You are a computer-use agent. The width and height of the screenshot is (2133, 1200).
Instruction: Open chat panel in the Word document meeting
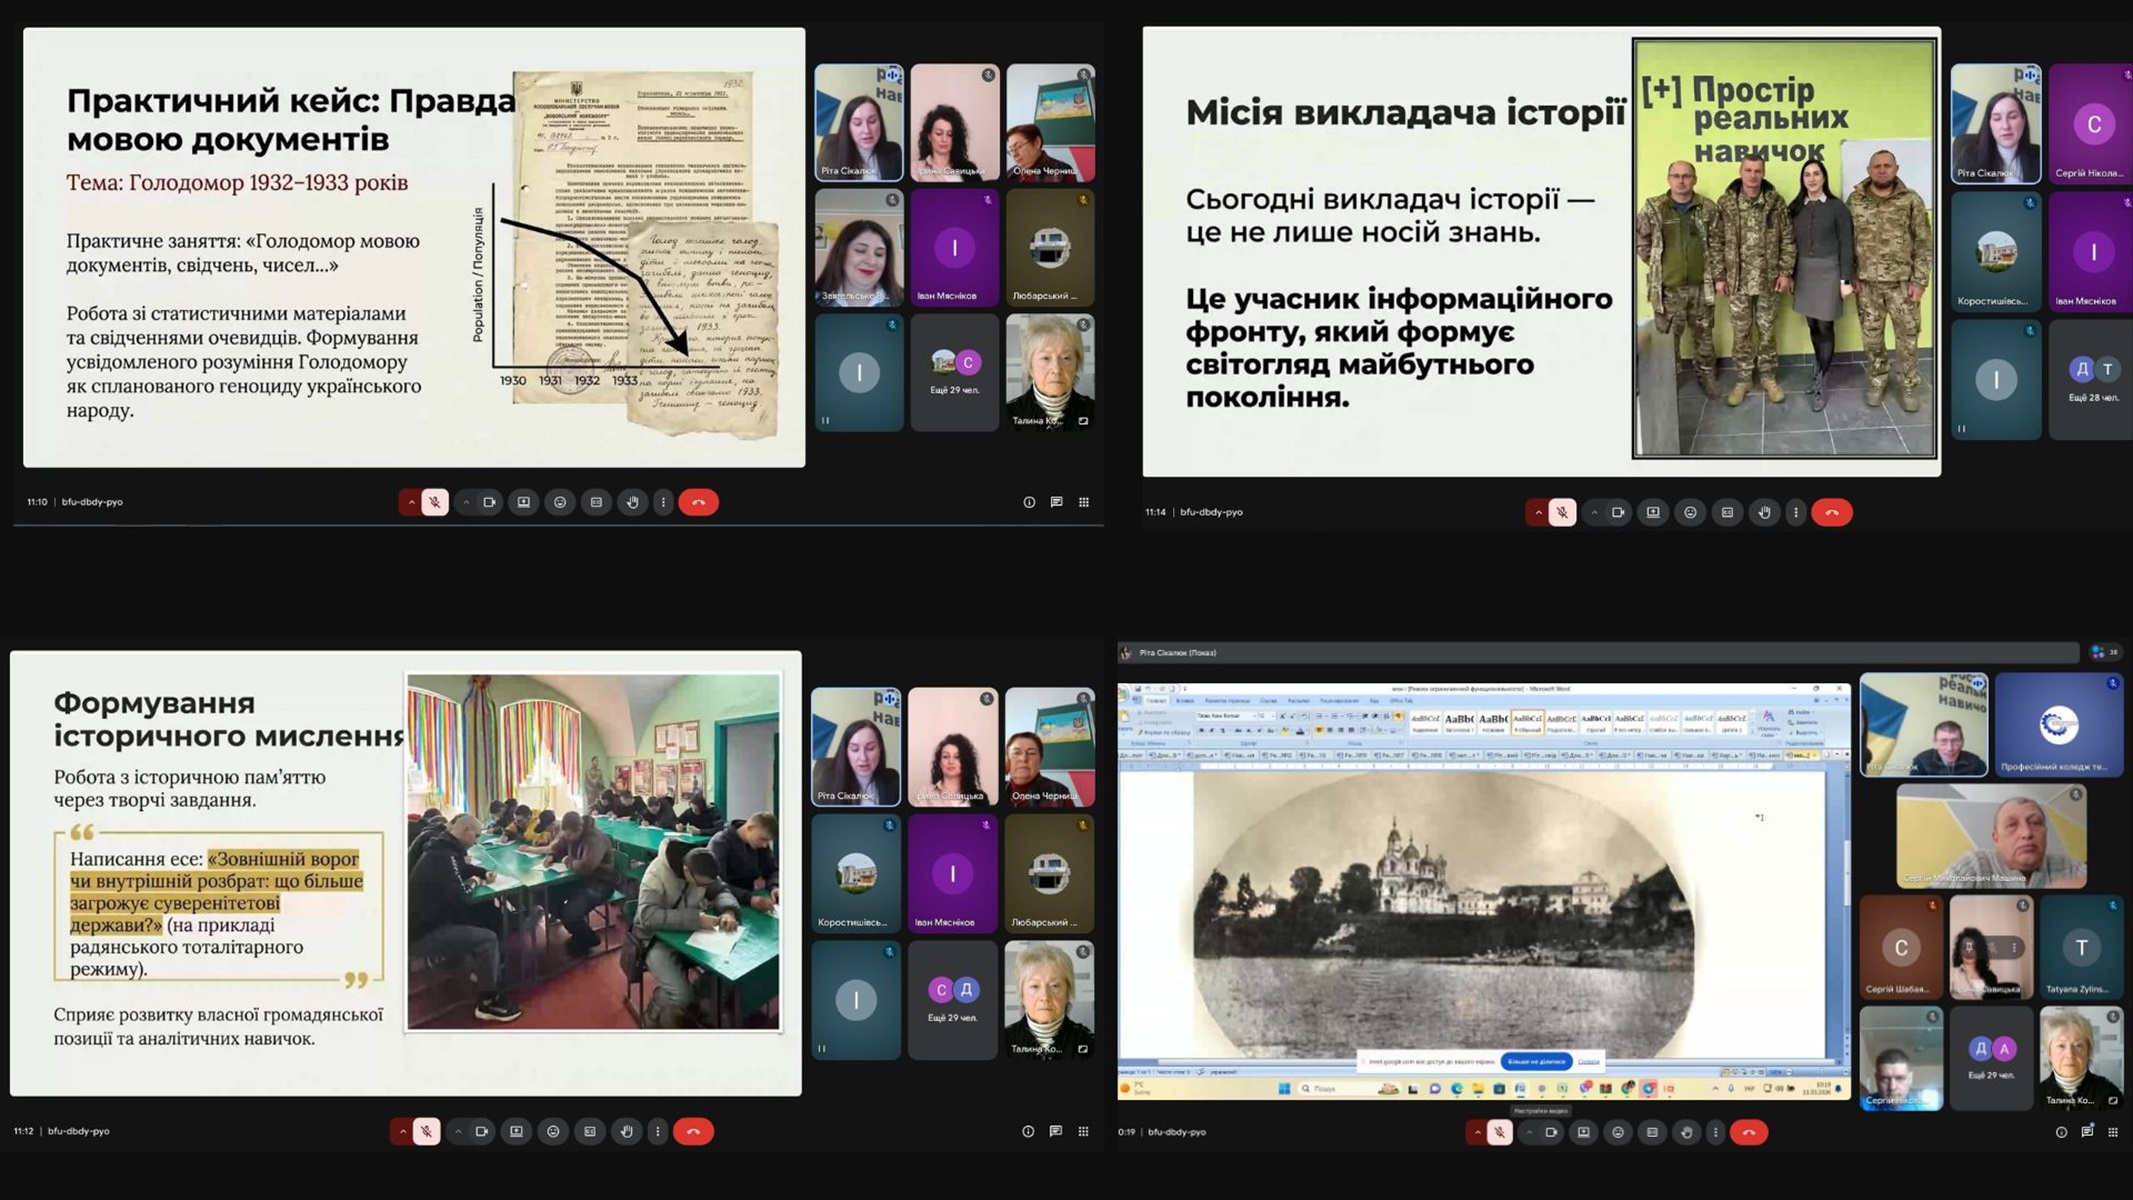tap(2087, 1132)
